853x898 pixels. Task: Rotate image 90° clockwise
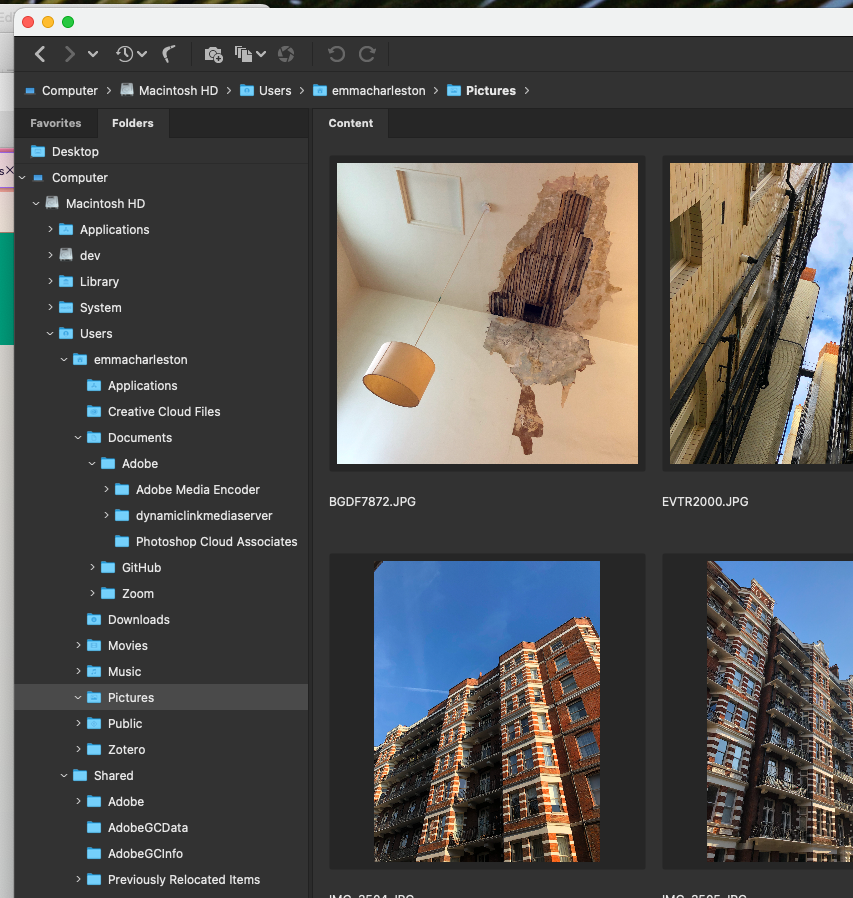pyautogui.click(x=367, y=54)
